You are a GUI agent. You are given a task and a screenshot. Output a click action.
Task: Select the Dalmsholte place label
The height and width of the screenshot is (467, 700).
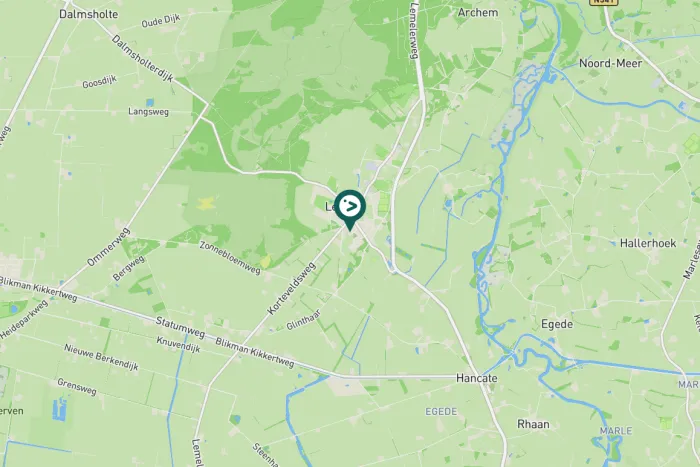coord(89,14)
